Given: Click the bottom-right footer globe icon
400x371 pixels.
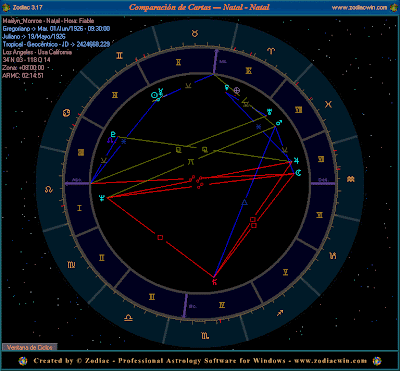Looking at the screenshot, I should click(x=377, y=361).
